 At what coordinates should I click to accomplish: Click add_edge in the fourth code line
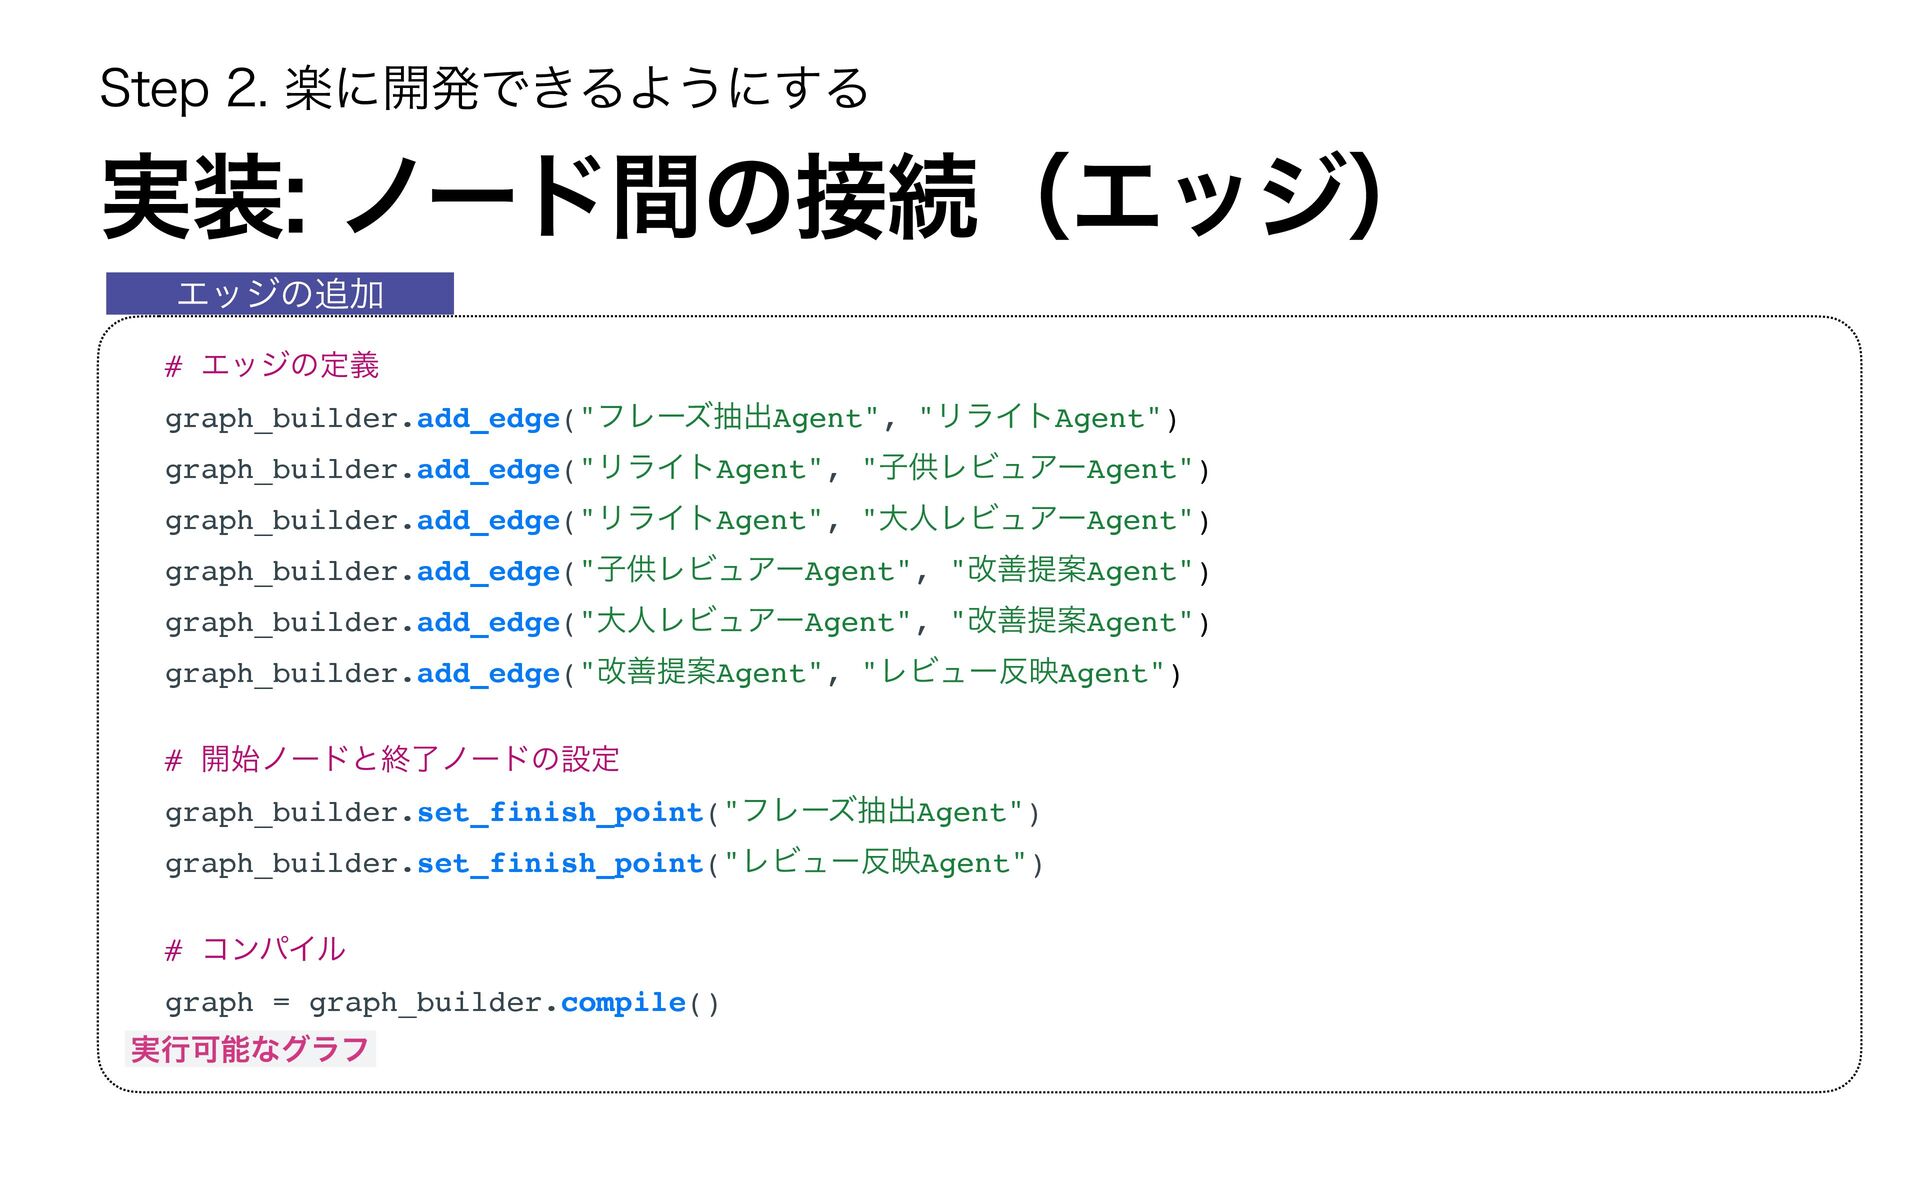488,571
